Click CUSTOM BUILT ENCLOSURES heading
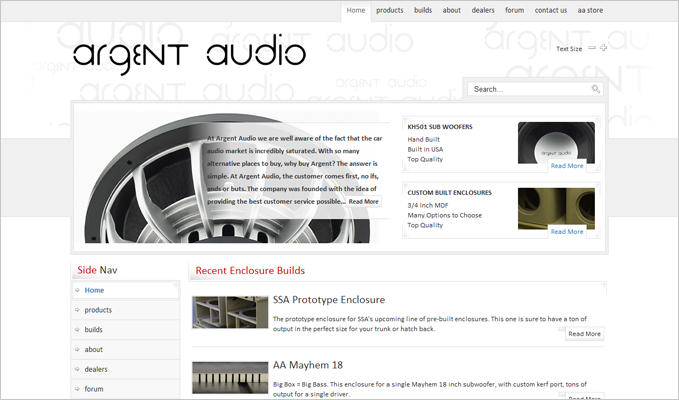Image resolution: width=679 pixels, height=400 pixels. (449, 193)
